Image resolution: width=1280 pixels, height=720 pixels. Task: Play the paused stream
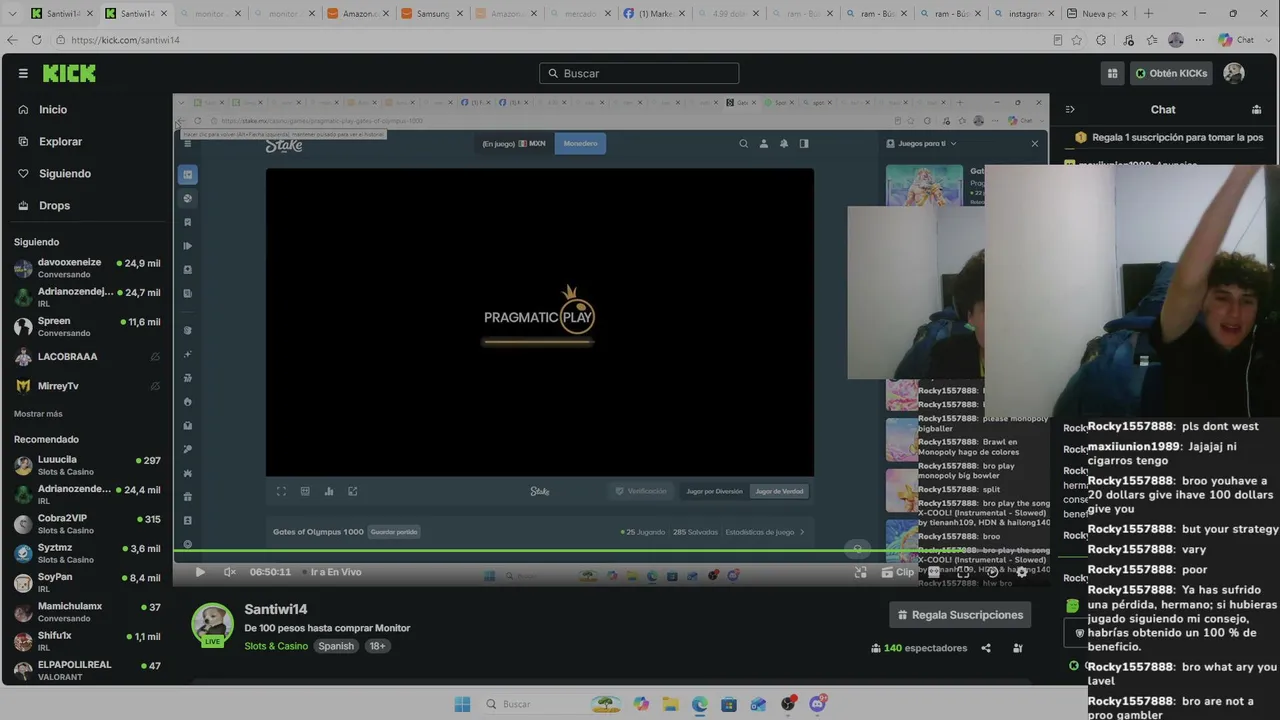pos(200,572)
